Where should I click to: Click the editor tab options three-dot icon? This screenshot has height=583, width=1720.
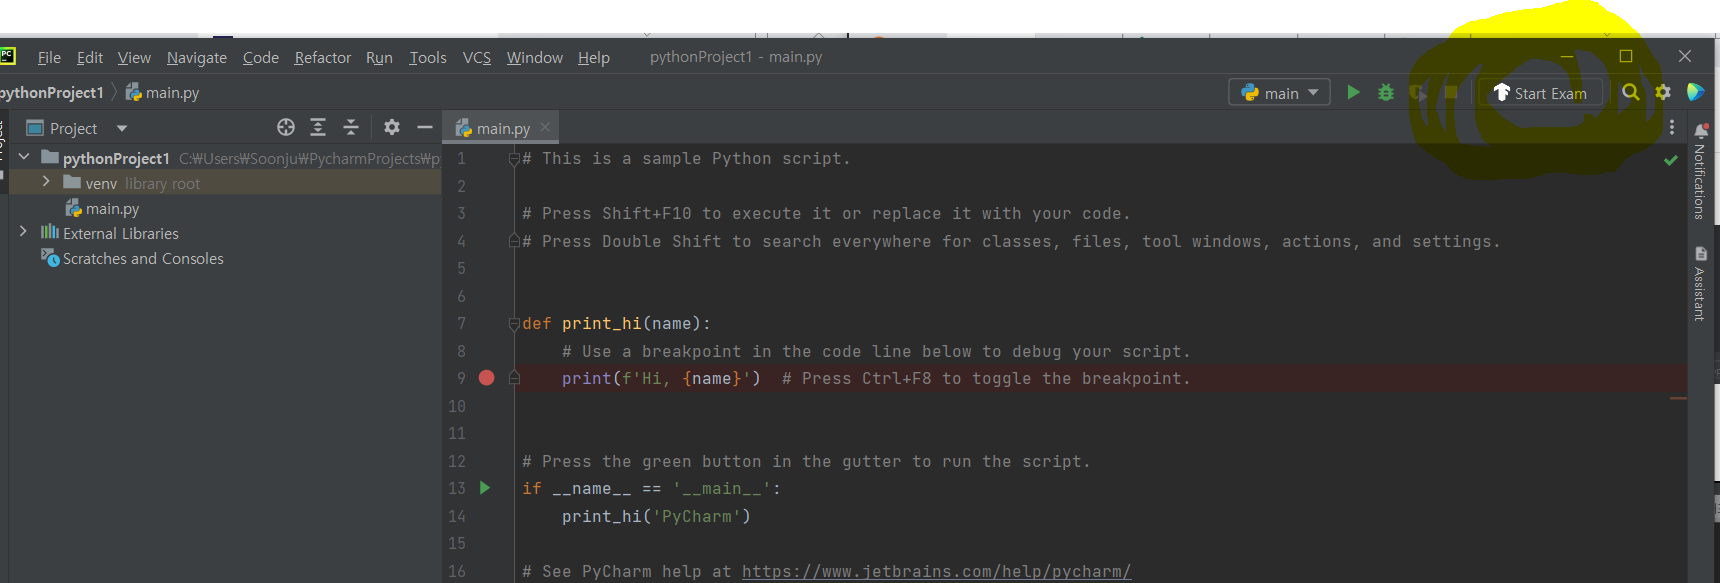(x=1672, y=128)
